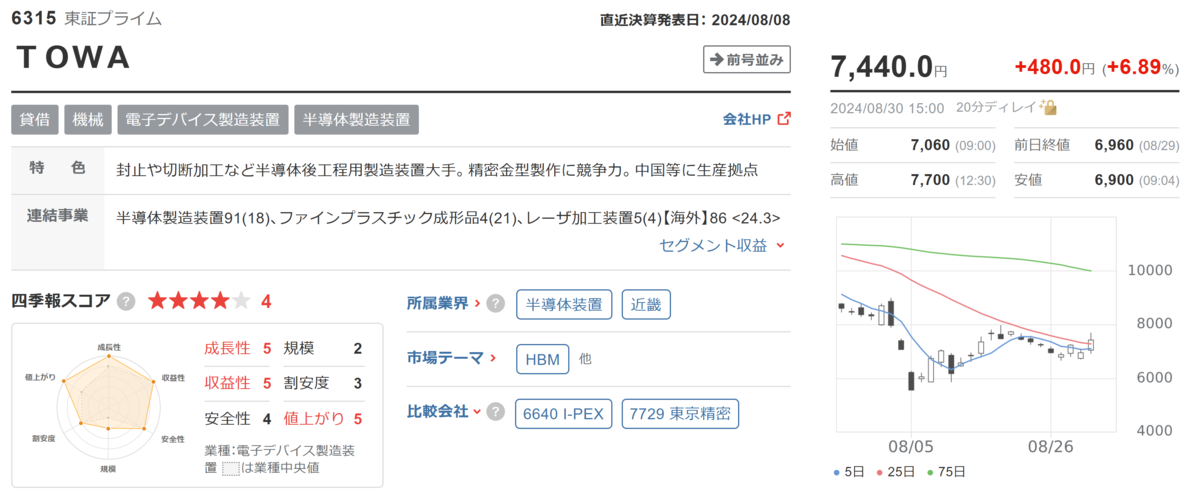Expand セグメント収益 section

click(722, 245)
